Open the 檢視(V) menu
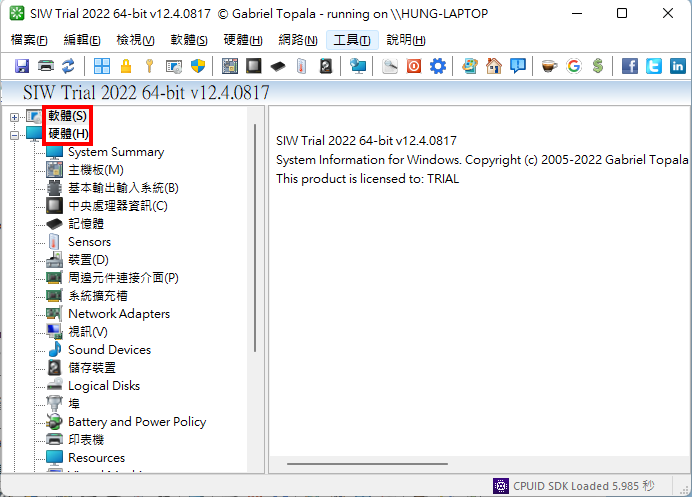The image size is (696, 500). [135, 40]
